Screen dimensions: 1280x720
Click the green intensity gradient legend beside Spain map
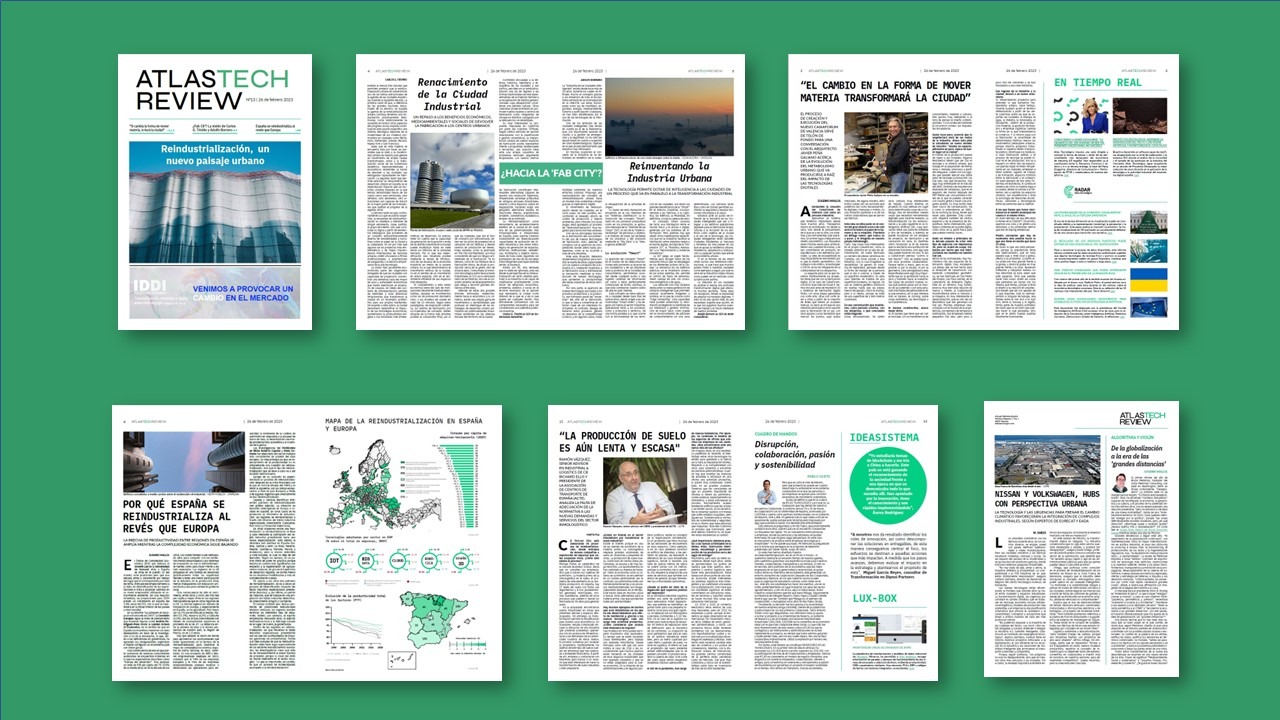[x=467, y=644]
